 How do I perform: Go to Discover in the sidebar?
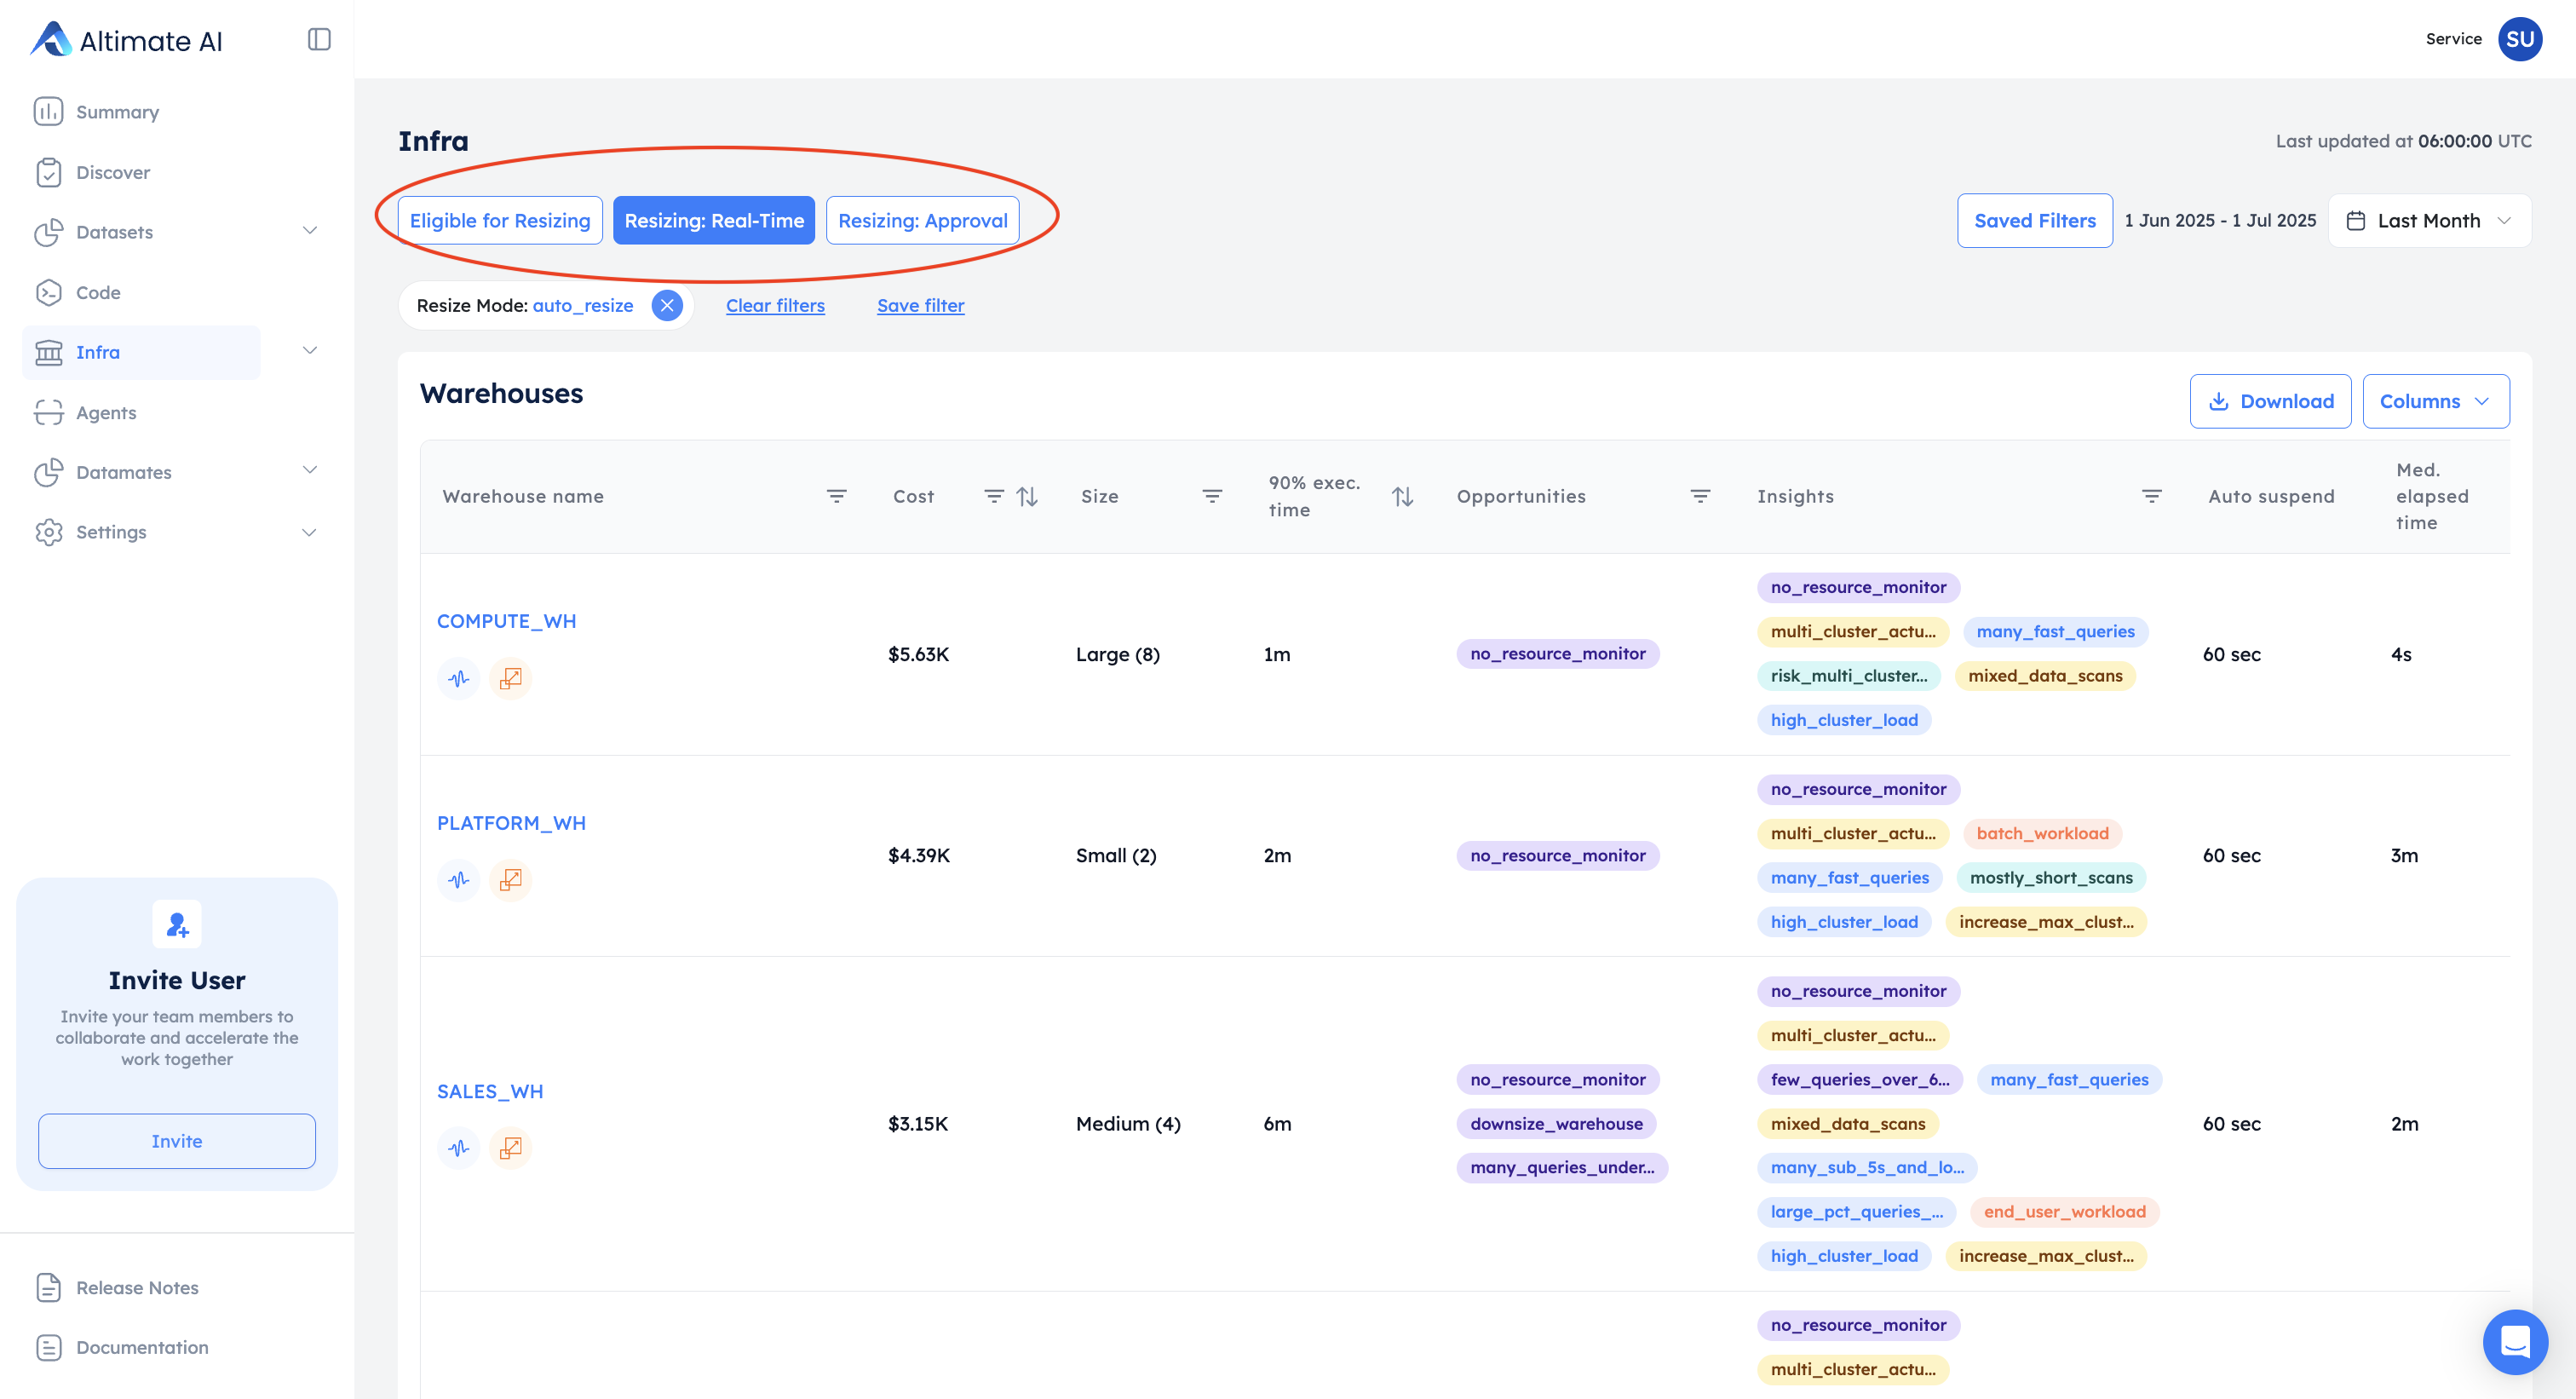[x=113, y=172]
